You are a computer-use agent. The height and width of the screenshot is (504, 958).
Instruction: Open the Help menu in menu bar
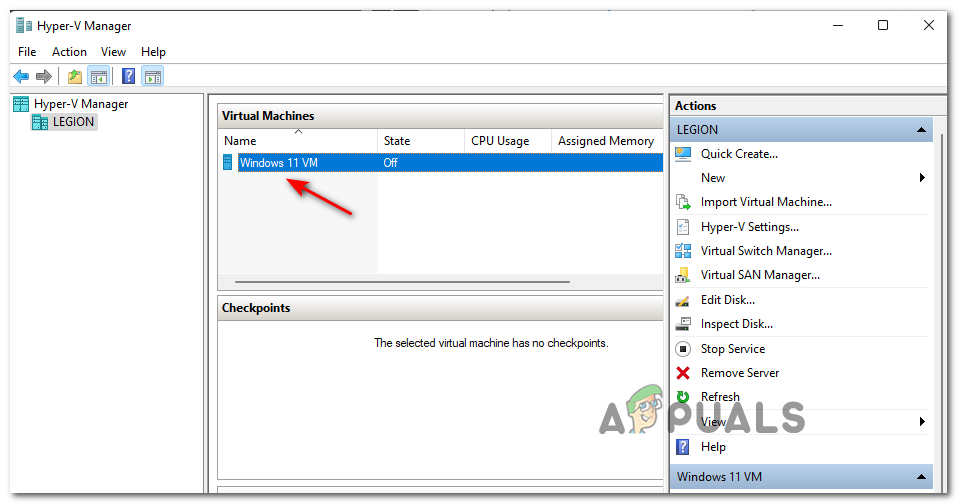pos(153,52)
